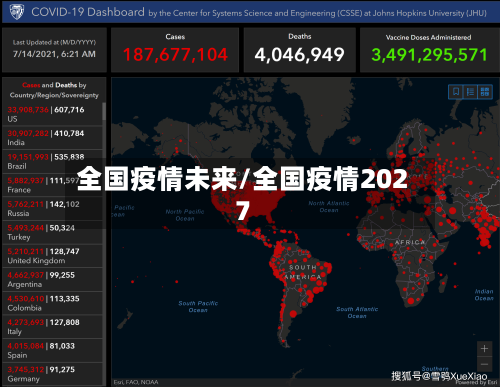Select the Italy row in country list
Viewport: 500px width, 387px height.
[52, 327]
